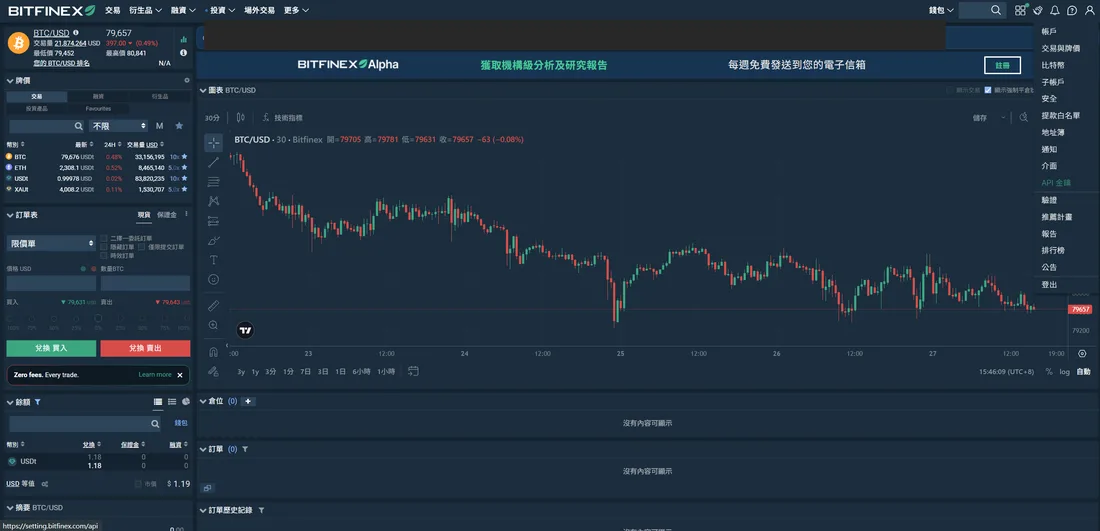This screenshot has width=1100, height=531.
Task: Open the Fibonacci retracement tool in chart sidebar
Action: point(213,182)
